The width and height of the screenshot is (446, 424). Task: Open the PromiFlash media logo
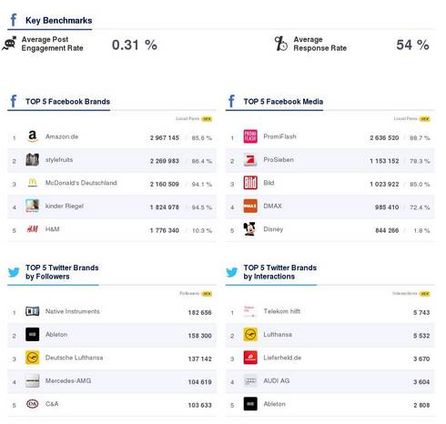(x=250, y=136)
